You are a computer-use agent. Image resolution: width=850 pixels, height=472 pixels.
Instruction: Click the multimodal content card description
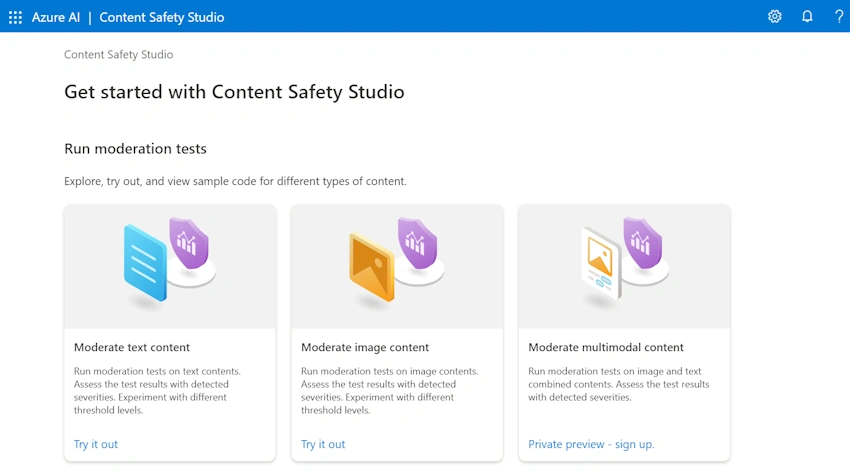[619, 384]
